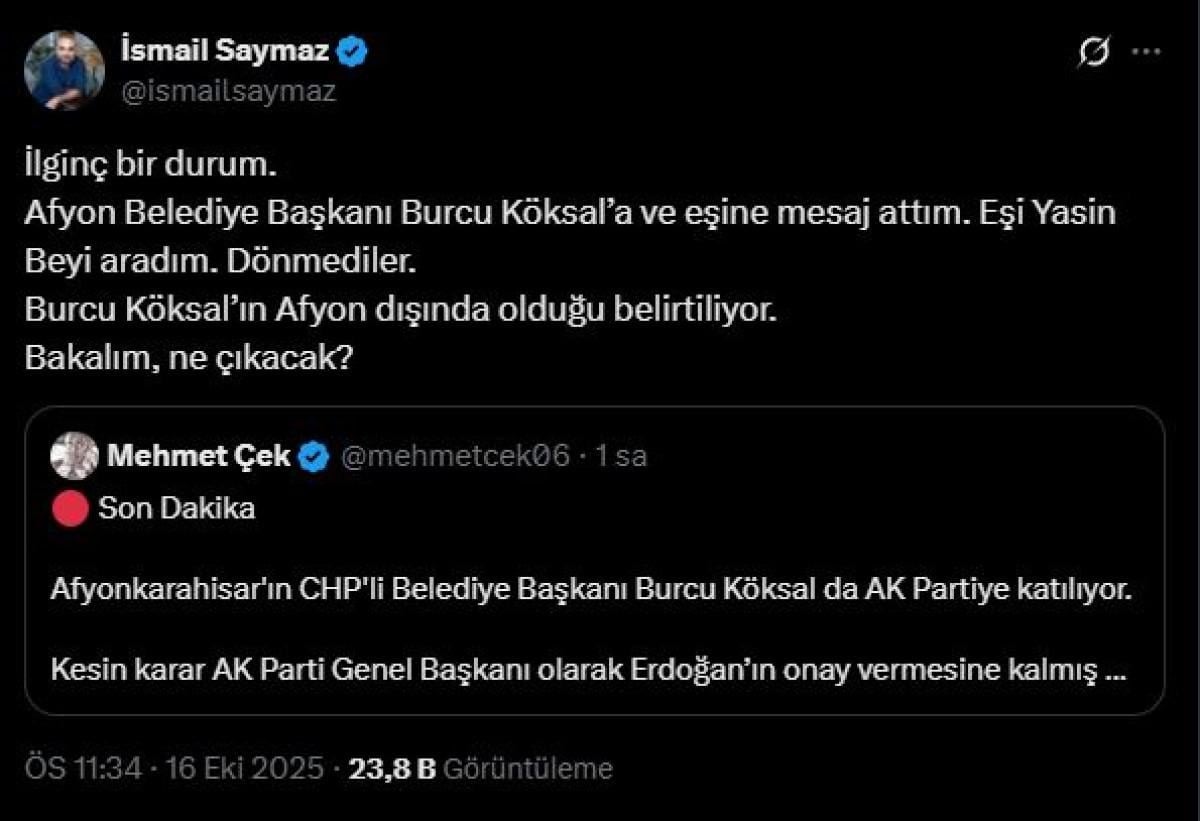The width and height of the screenshot is (1200, 821).
Task: Click the Grok icon beside the more menu
Action: 1094,54
